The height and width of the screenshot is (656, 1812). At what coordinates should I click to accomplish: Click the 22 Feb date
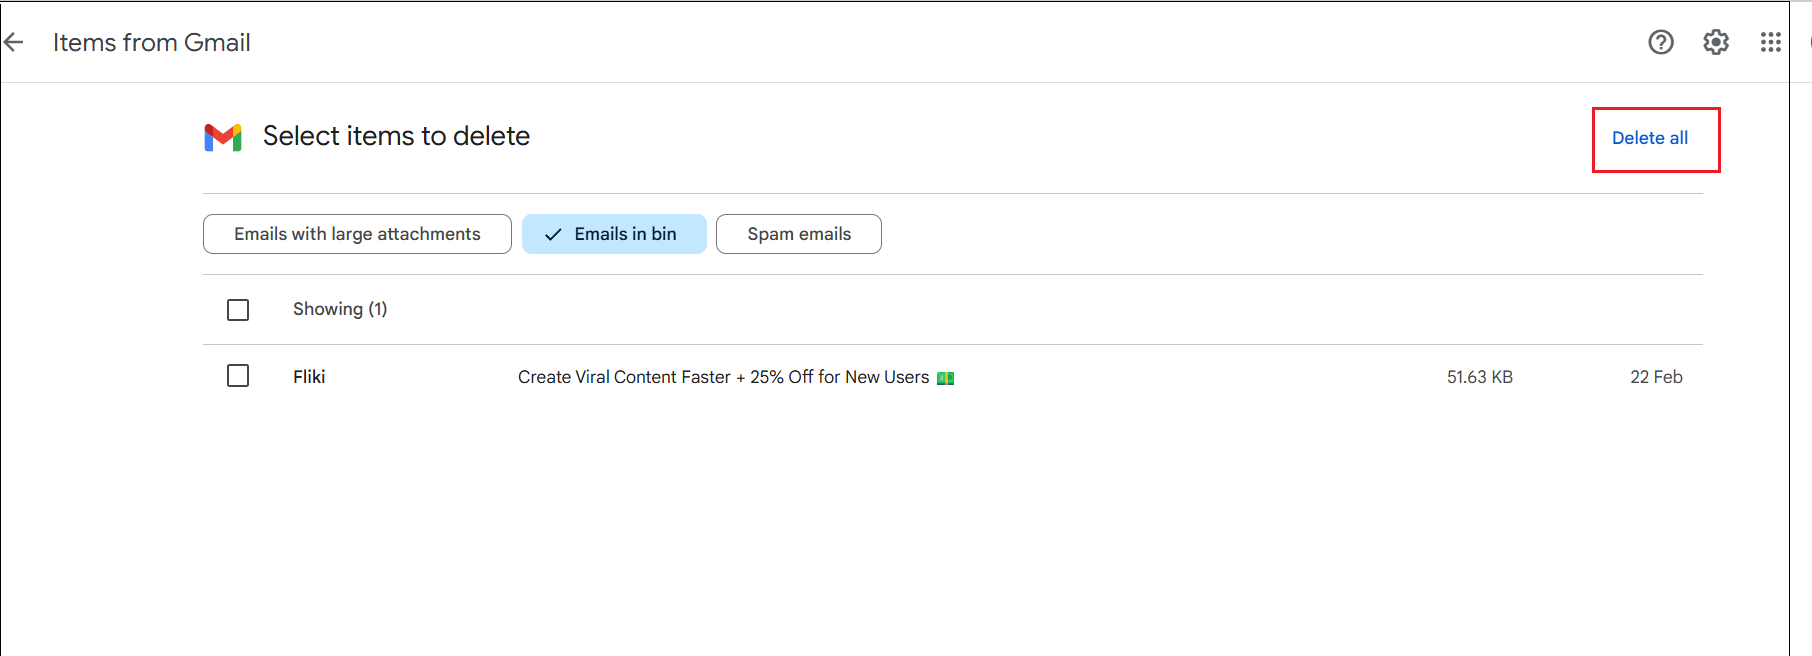click(1656, 377)
